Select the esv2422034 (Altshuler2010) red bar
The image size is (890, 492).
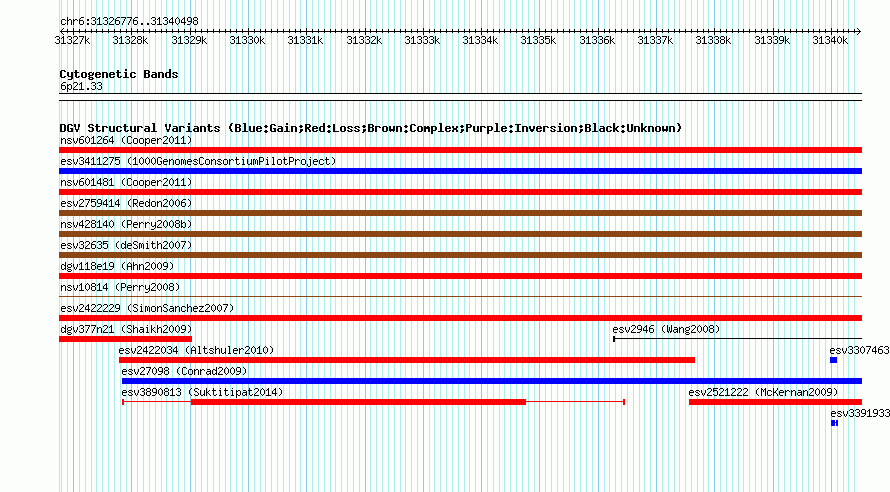[407, 360]
